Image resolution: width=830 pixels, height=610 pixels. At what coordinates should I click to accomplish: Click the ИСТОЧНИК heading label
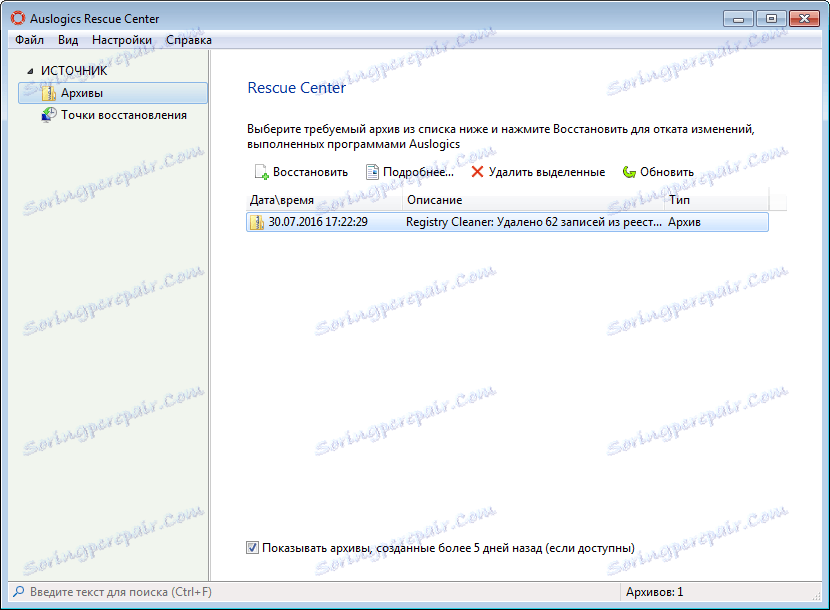click(74, 71)
